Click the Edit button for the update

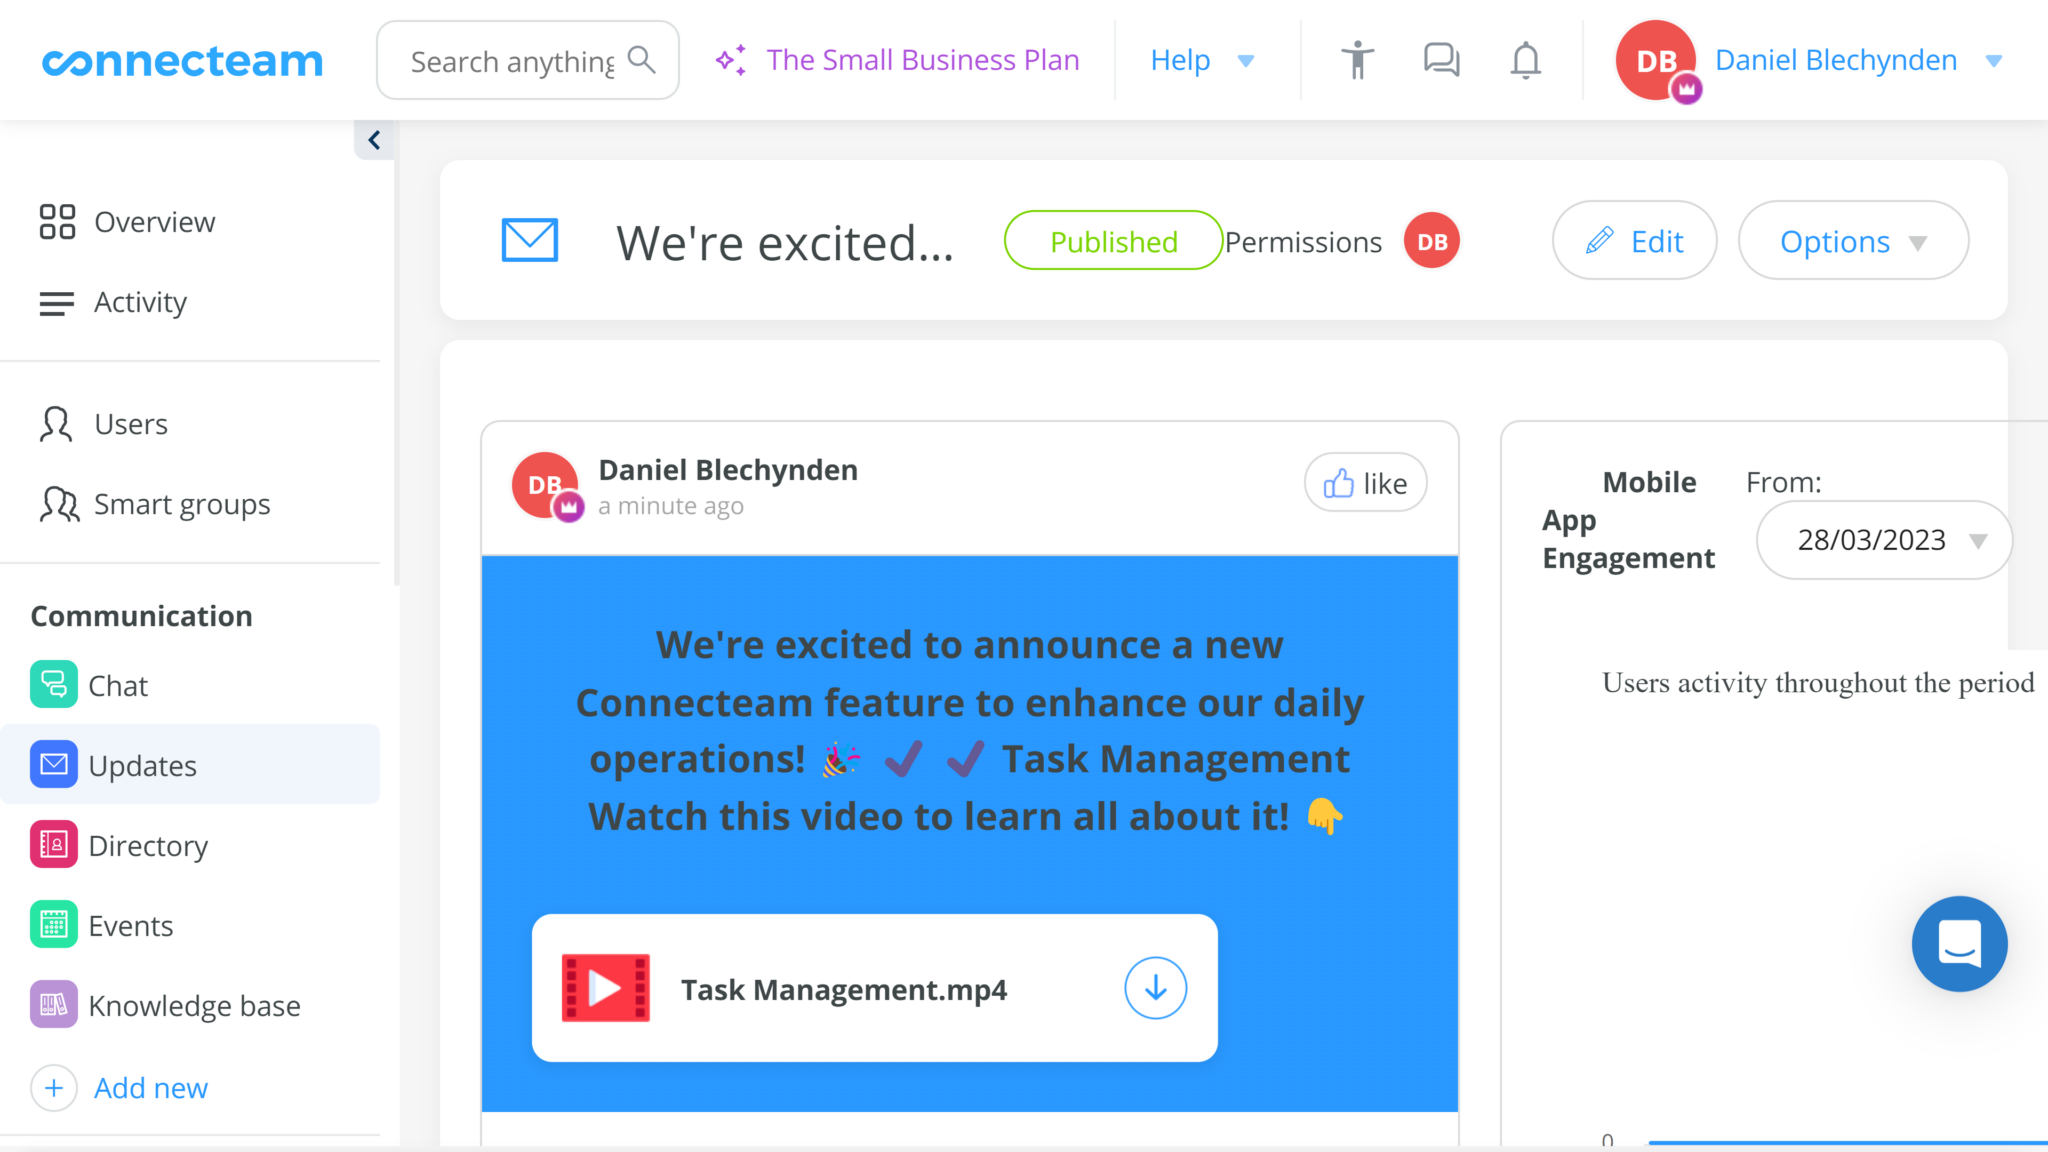[x=1634, y=241]
